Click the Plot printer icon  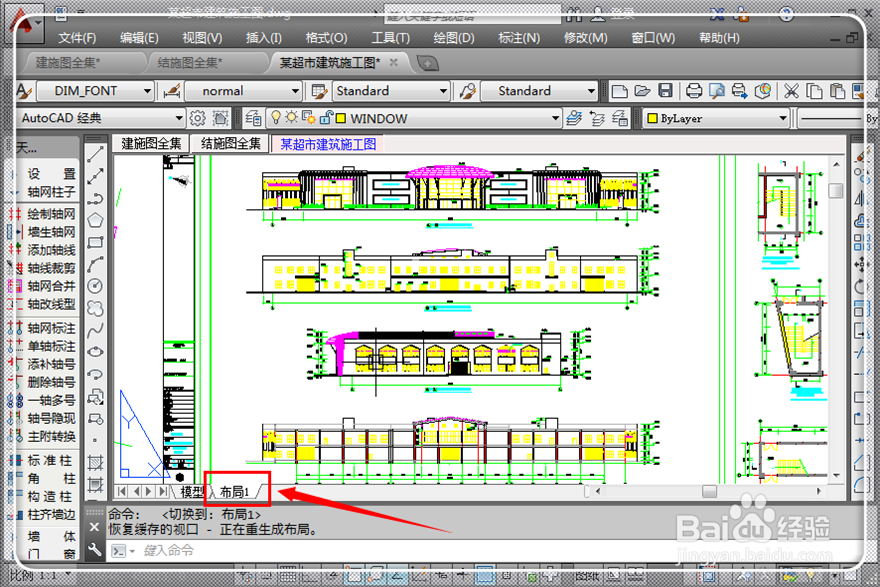click(694, 91)
